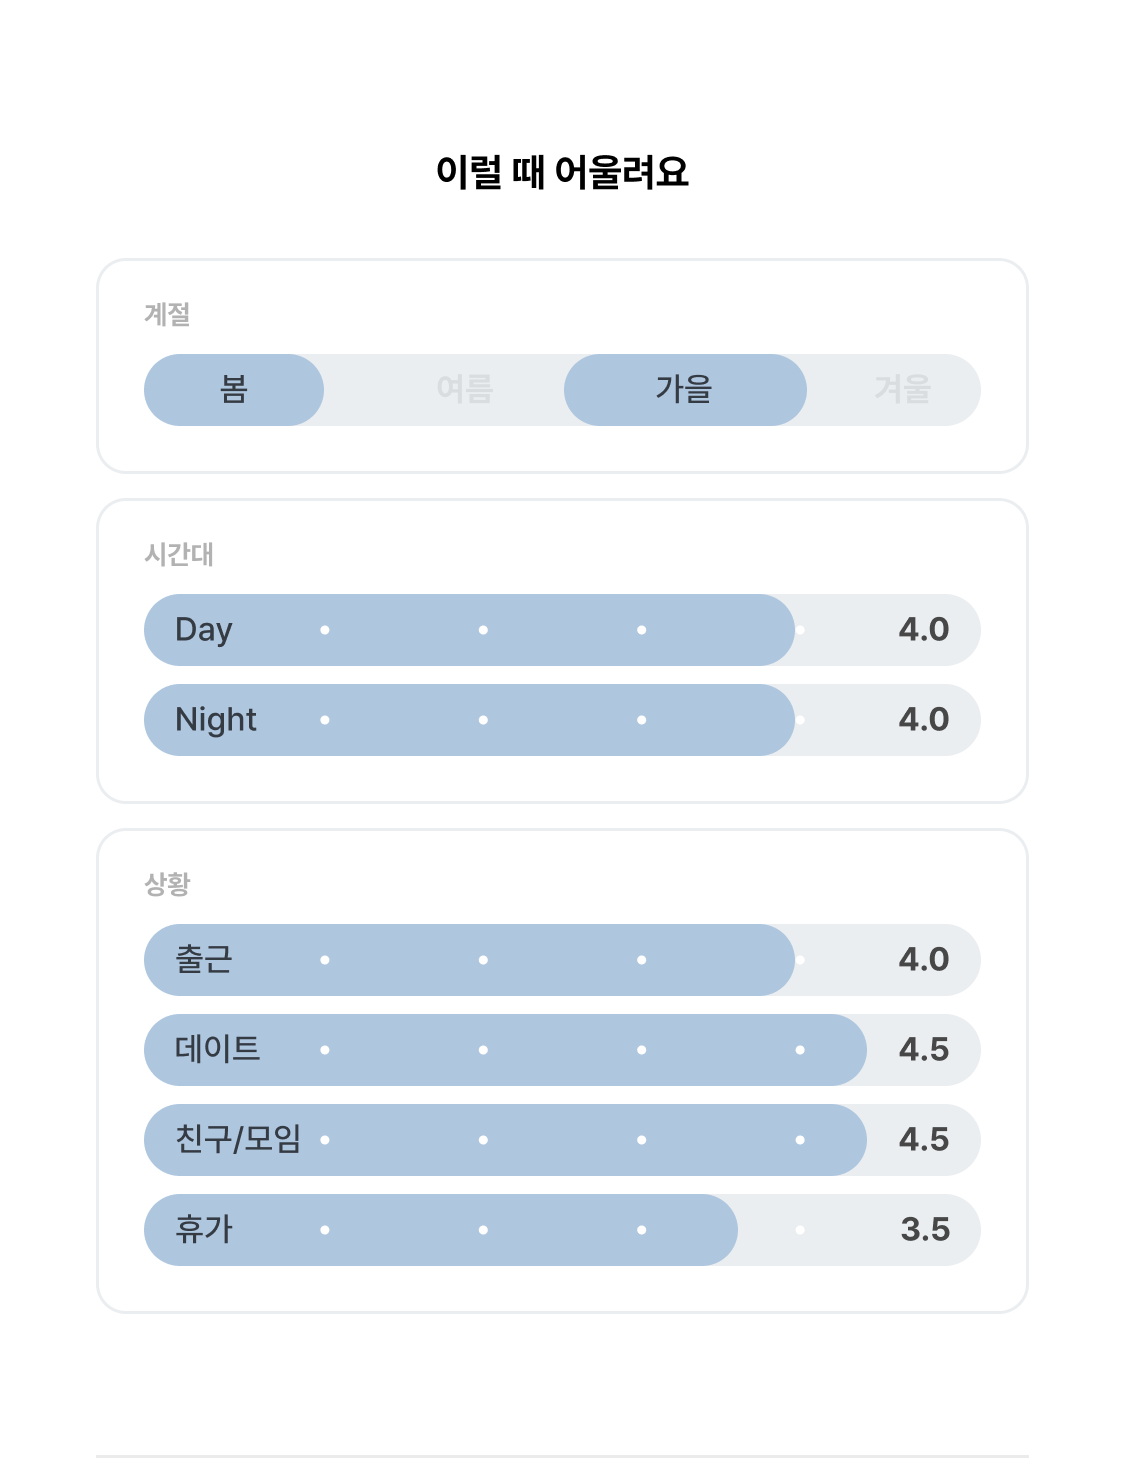
Task: Enable the 겨울 season option
Action: 902,390
